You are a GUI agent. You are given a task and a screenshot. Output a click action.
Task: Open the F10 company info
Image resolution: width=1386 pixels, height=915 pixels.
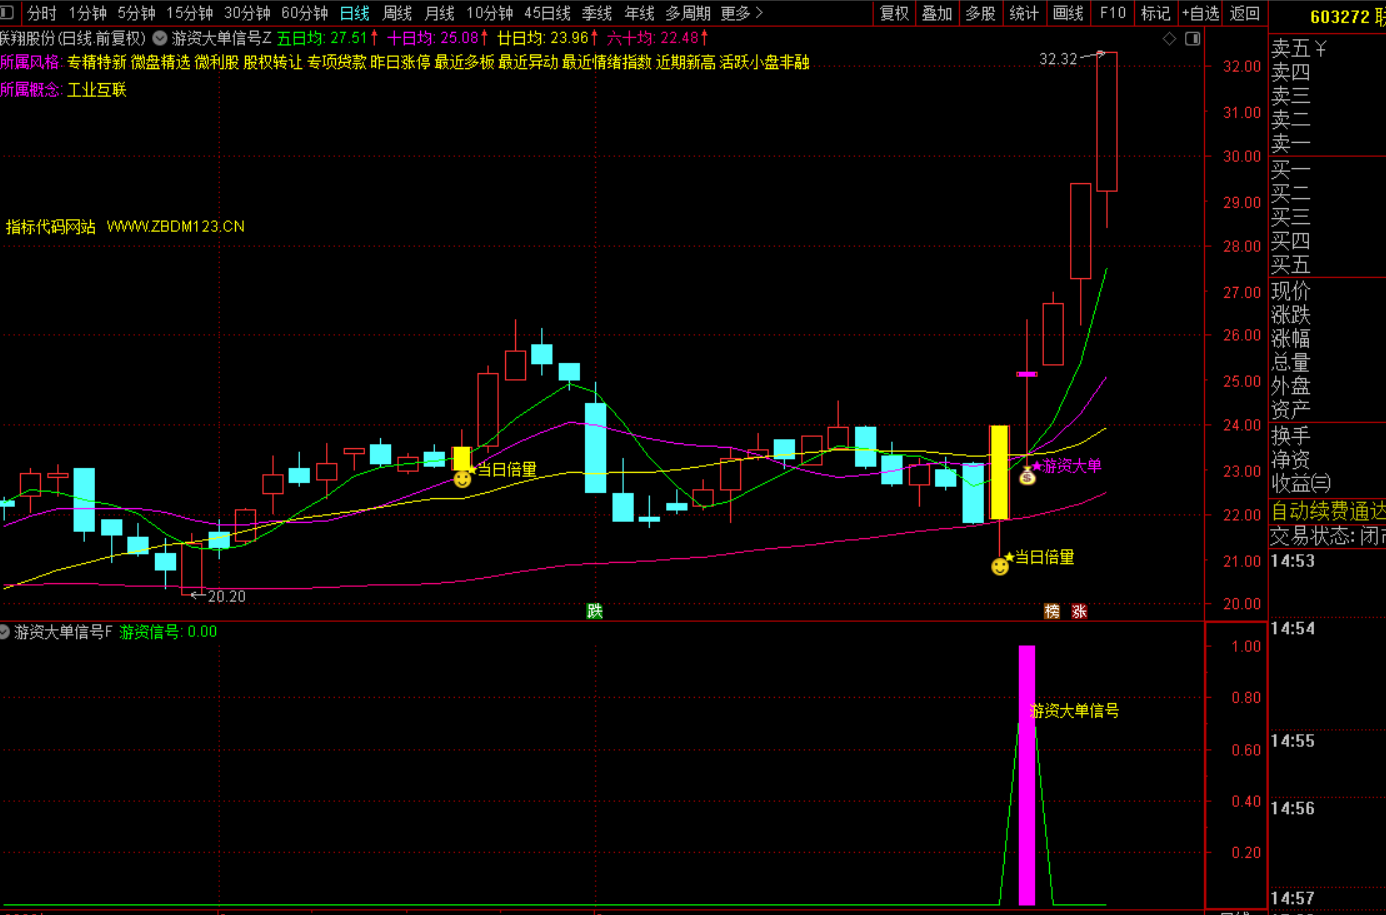tap(1112, 13)
